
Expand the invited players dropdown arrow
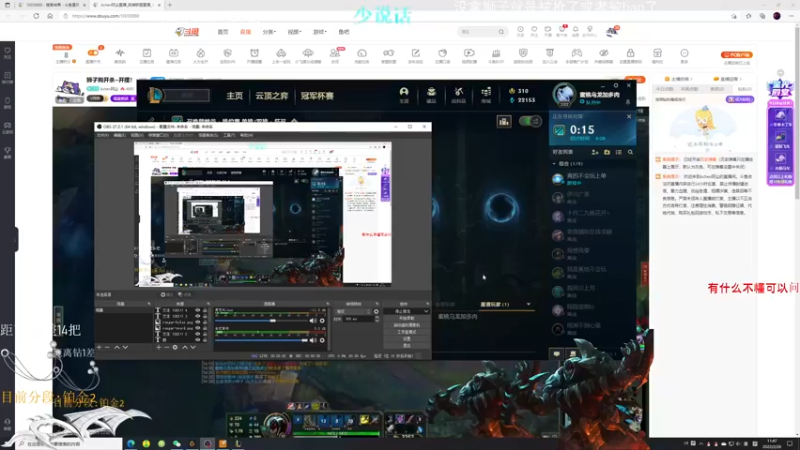pos(529,304)
